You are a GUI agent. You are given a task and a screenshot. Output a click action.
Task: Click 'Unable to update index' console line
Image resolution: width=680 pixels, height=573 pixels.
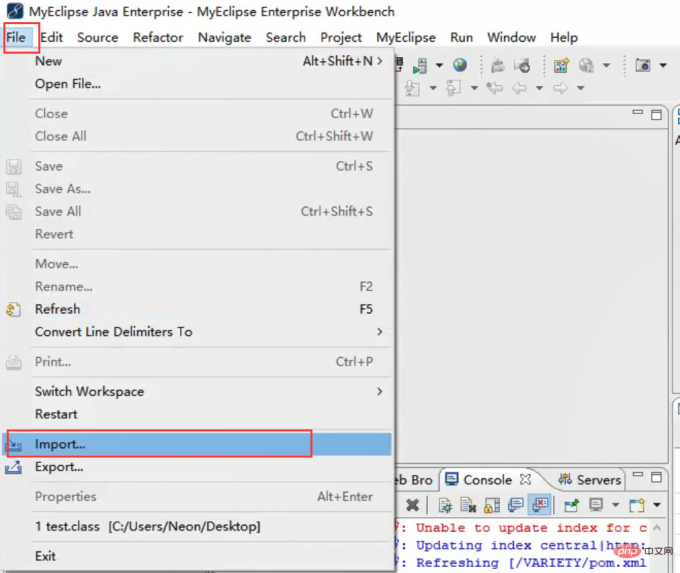tap(531, 528)
